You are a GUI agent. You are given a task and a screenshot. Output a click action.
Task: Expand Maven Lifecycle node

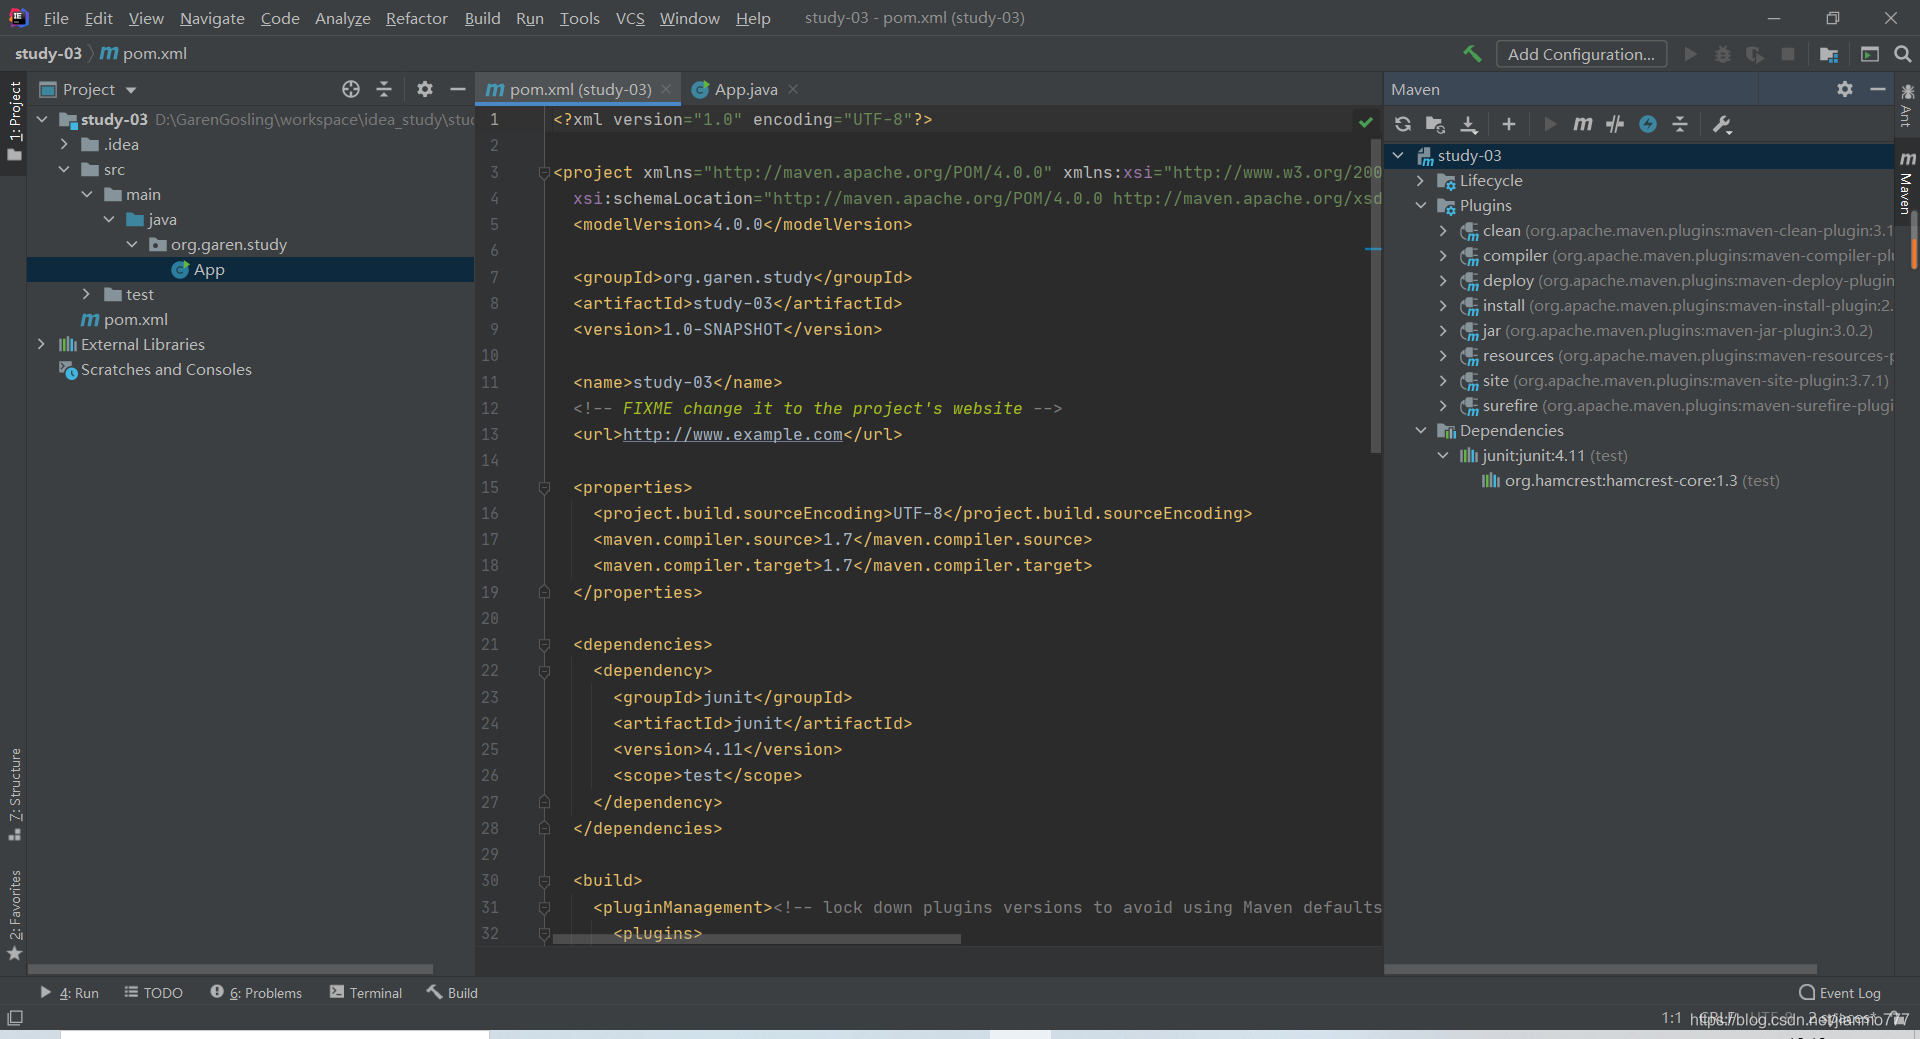pos(1421,180)
